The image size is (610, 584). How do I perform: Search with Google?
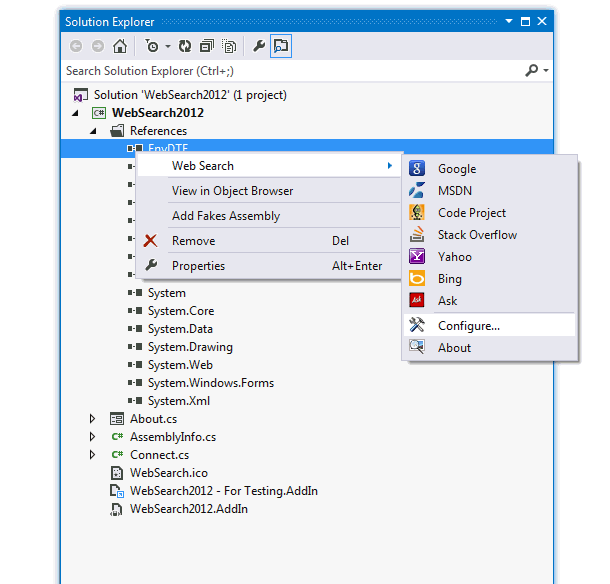[489, 168]
